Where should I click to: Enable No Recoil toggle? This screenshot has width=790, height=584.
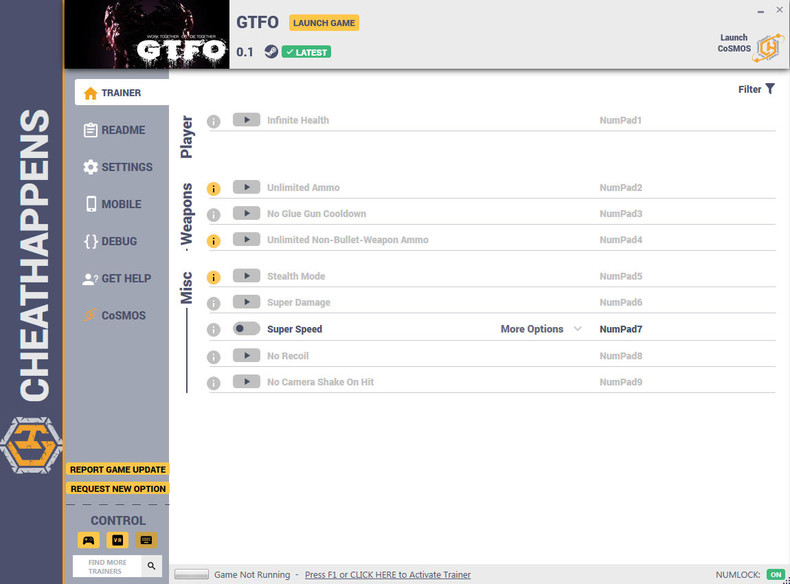pos(246,356)
